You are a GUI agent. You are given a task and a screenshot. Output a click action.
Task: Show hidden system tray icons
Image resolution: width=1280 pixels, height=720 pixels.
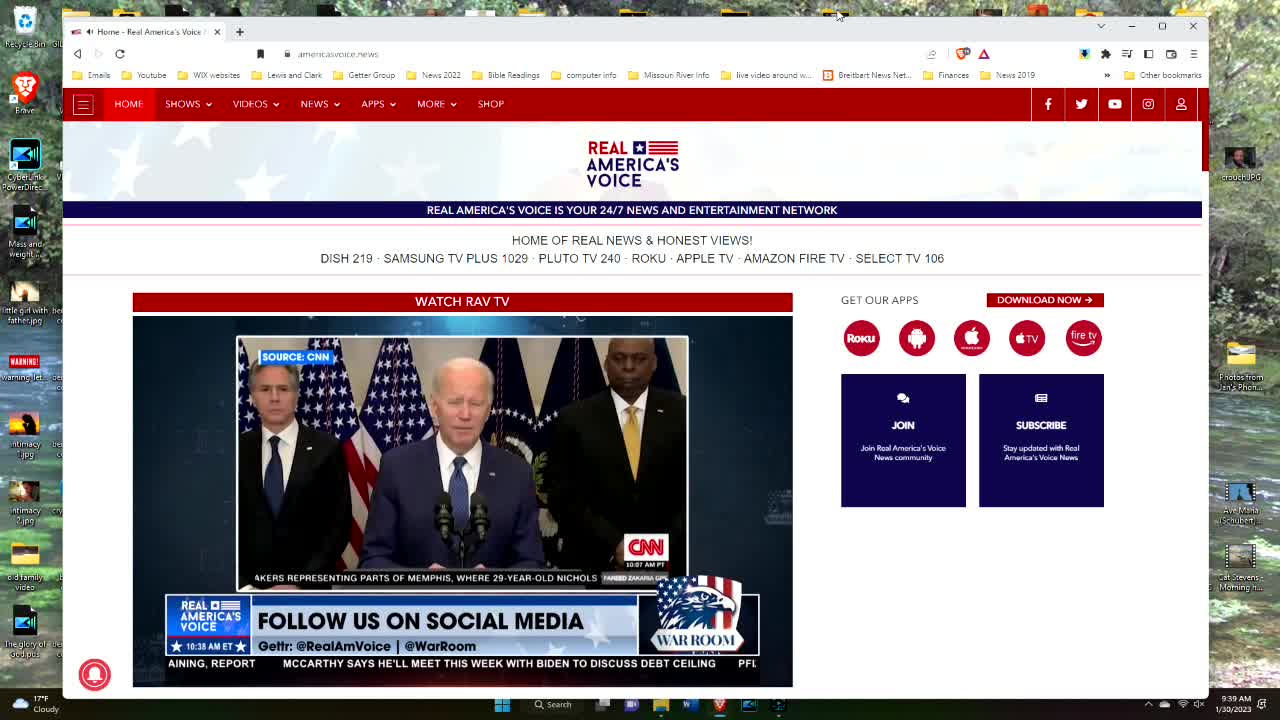pos(1148,704)
